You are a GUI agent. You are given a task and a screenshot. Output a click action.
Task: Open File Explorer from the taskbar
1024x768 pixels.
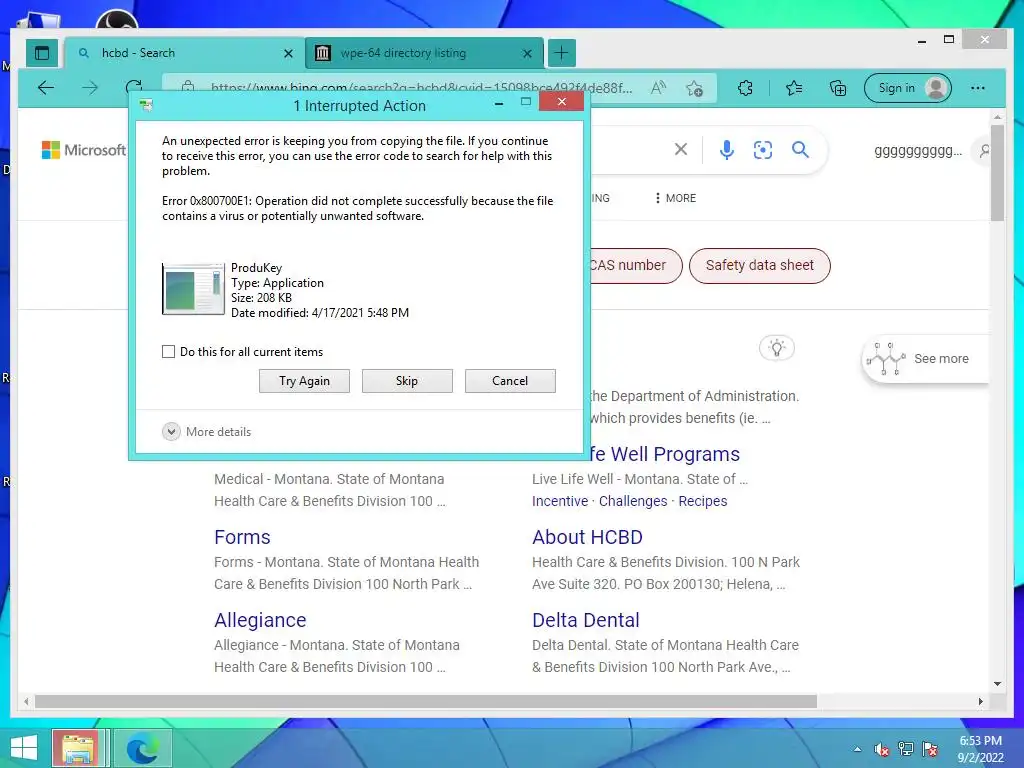[78, 748]
